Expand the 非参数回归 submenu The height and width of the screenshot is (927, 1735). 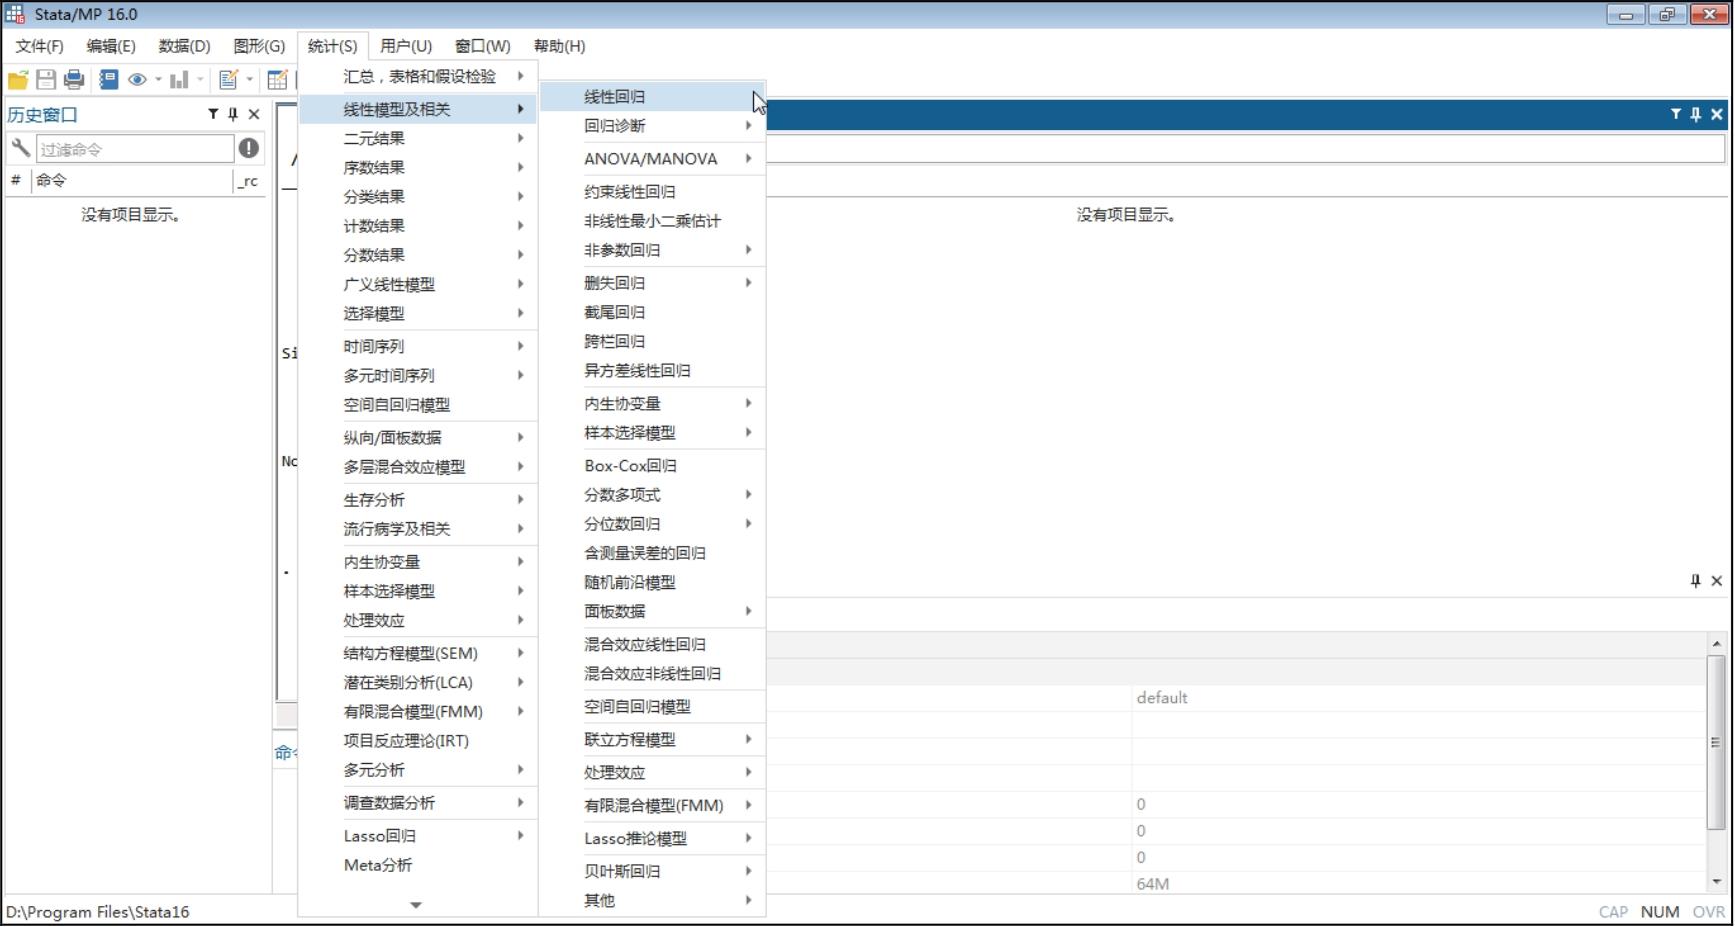(x=653, y=250)
